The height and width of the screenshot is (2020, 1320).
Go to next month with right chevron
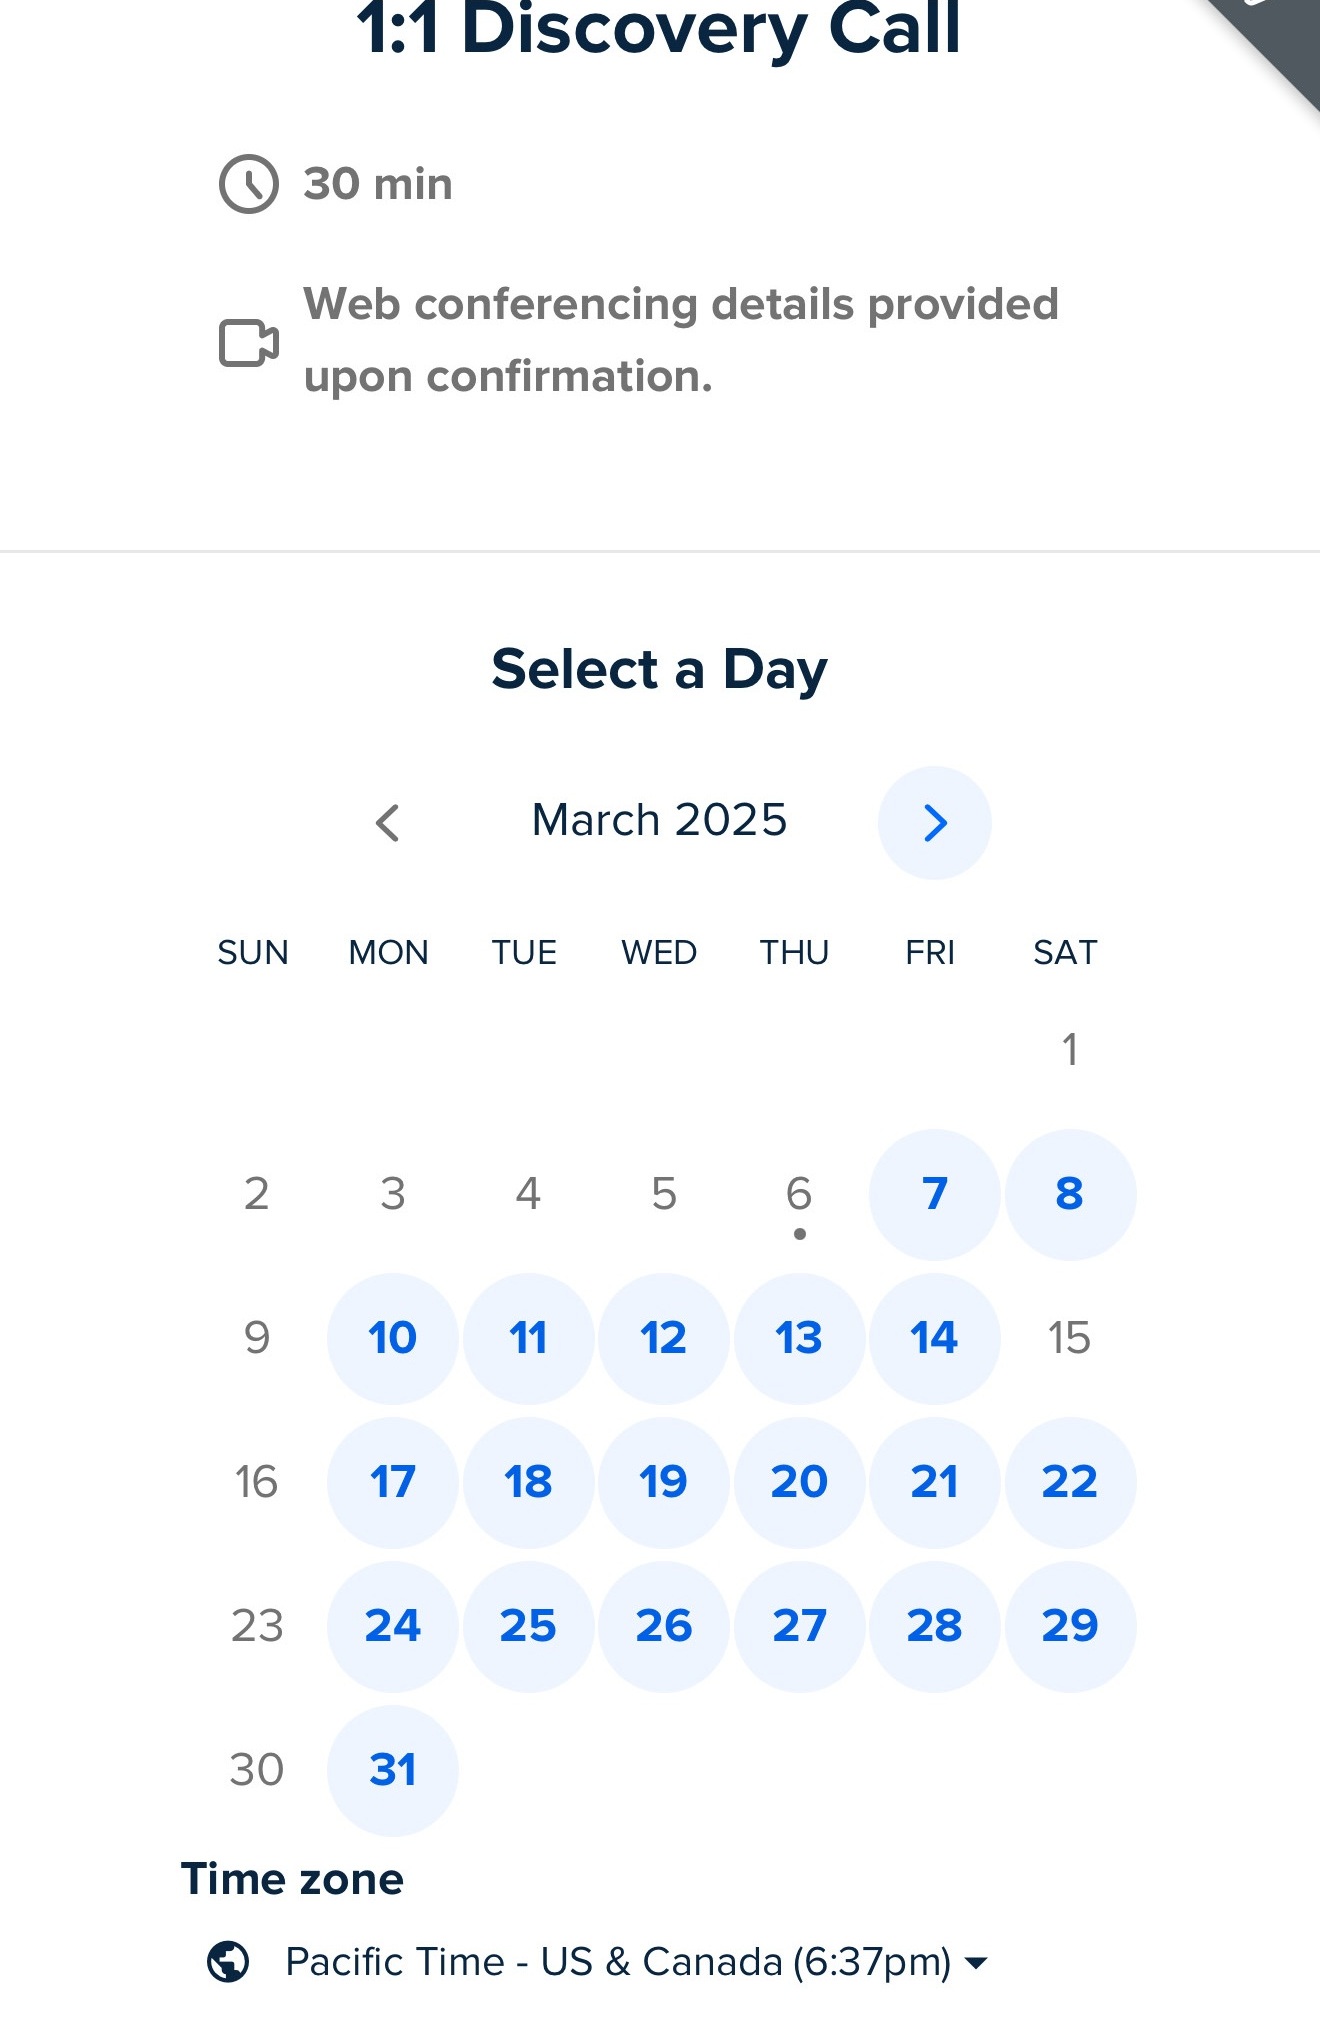point(934,822)
